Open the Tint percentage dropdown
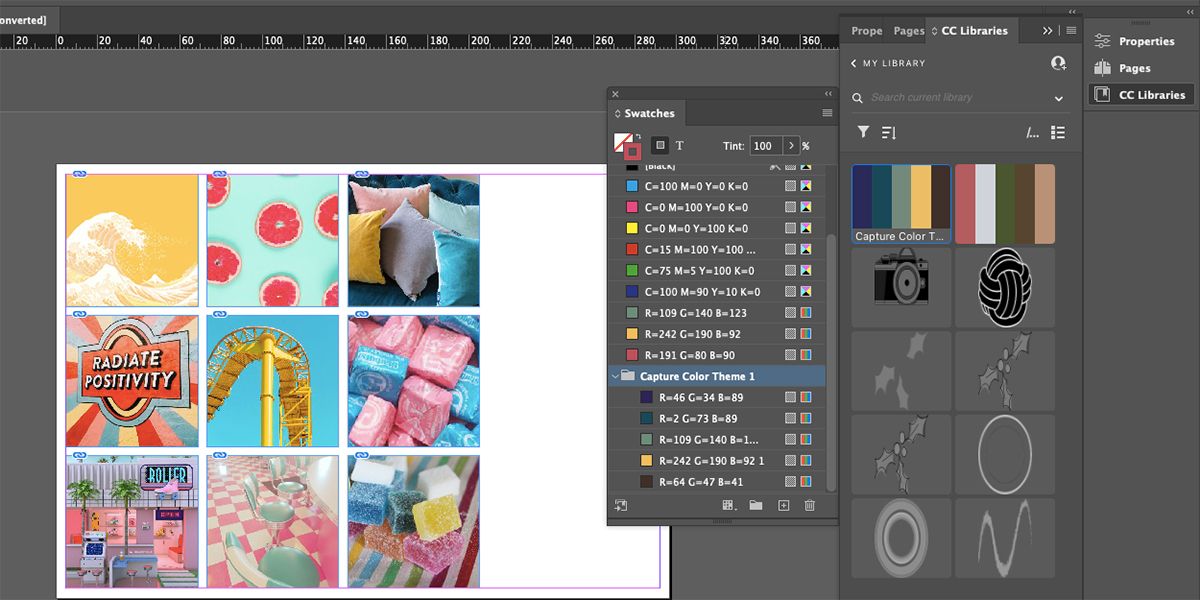Viewport: 1200px width, 600px height. tap(791, 145)
